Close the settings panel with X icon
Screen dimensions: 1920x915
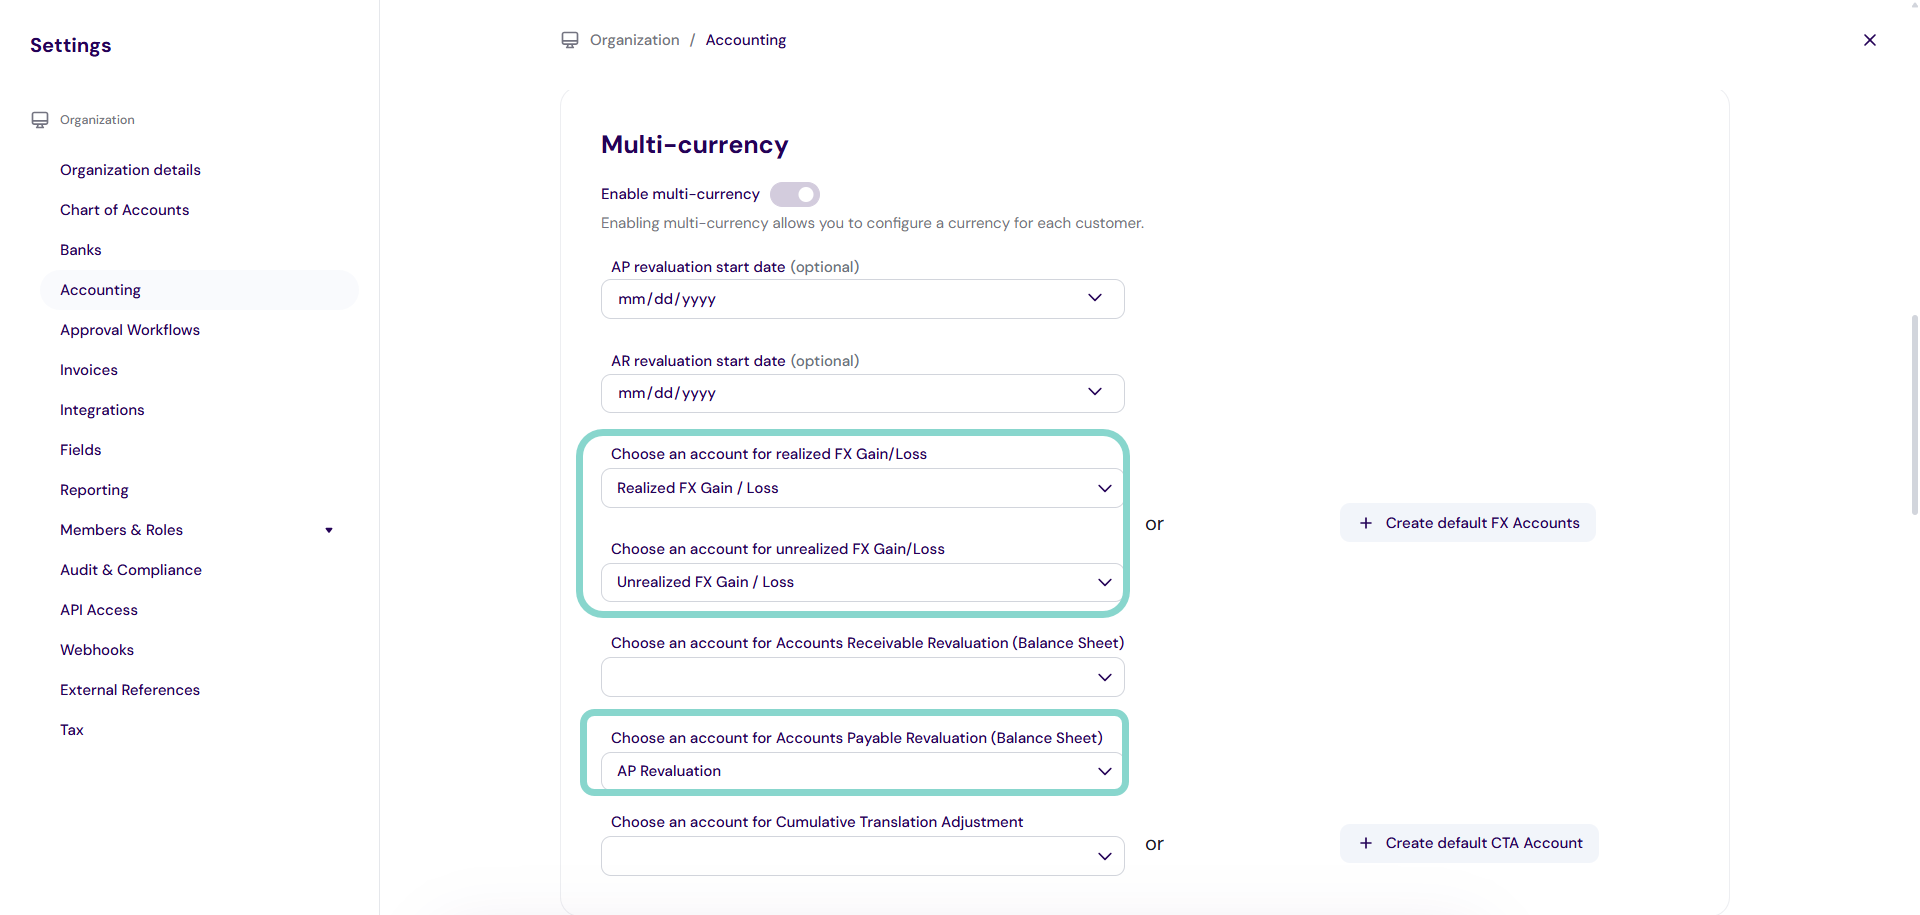tap(1869, 40)
